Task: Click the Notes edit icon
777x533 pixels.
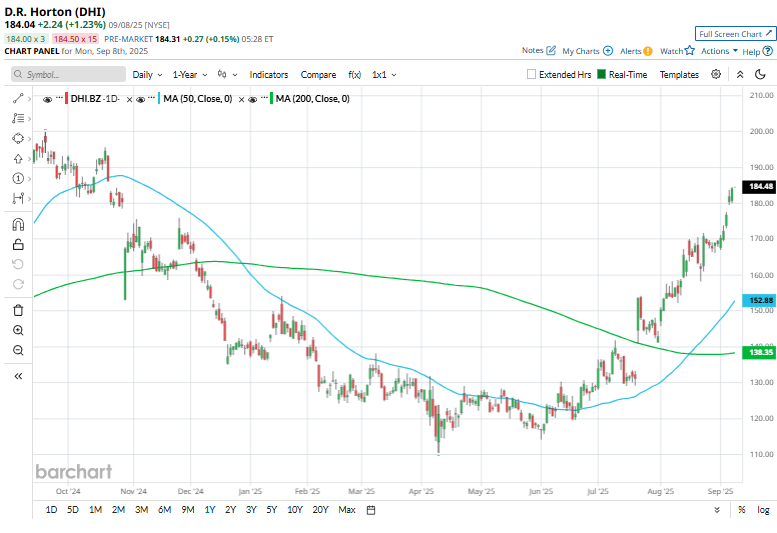Action: pos(551,50)
